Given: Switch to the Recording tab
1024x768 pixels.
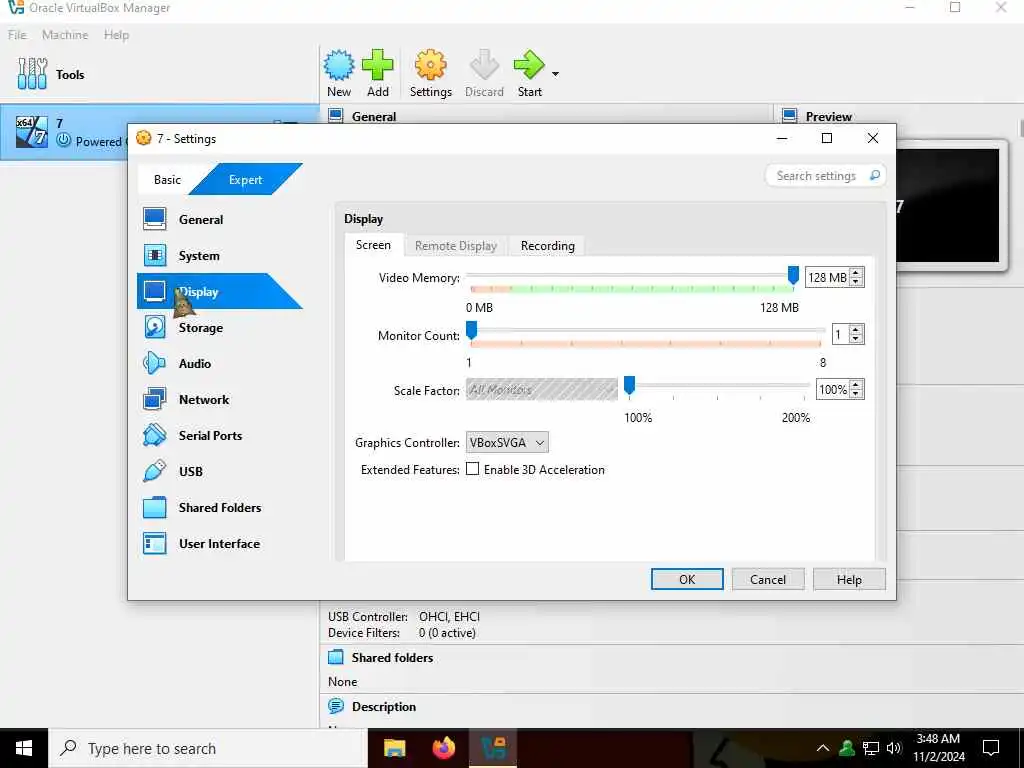Looking at the screenshot, I should click(x=547, y=246).
